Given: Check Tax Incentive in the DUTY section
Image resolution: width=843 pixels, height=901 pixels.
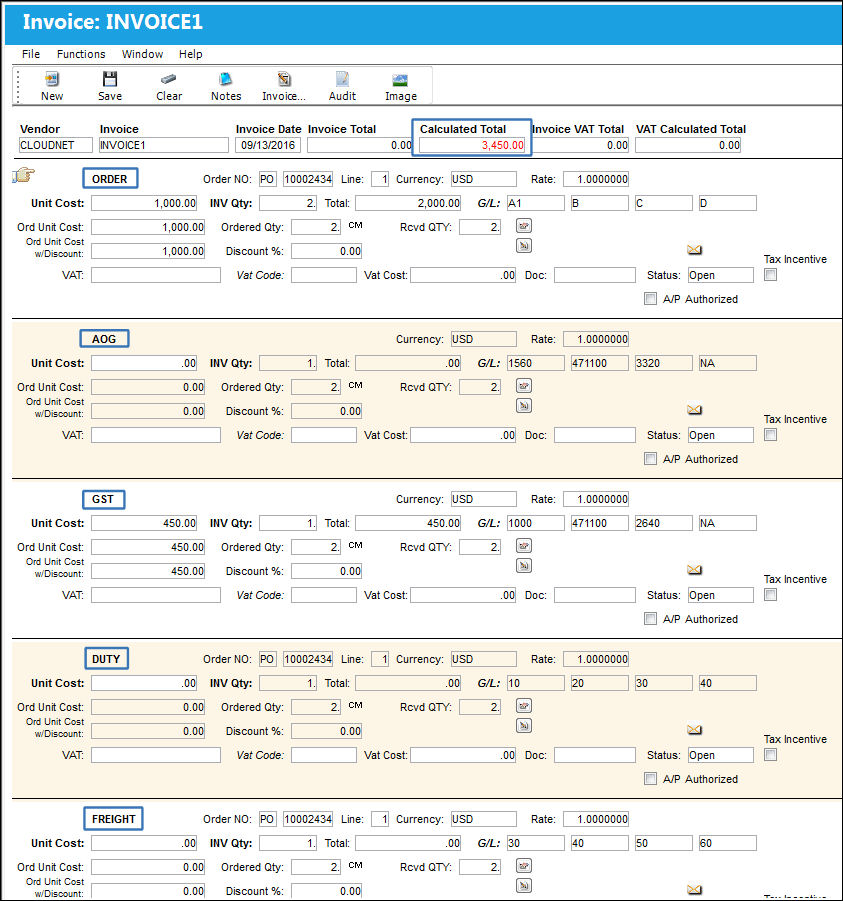Looking at the screenshot, I should point(771,754).
